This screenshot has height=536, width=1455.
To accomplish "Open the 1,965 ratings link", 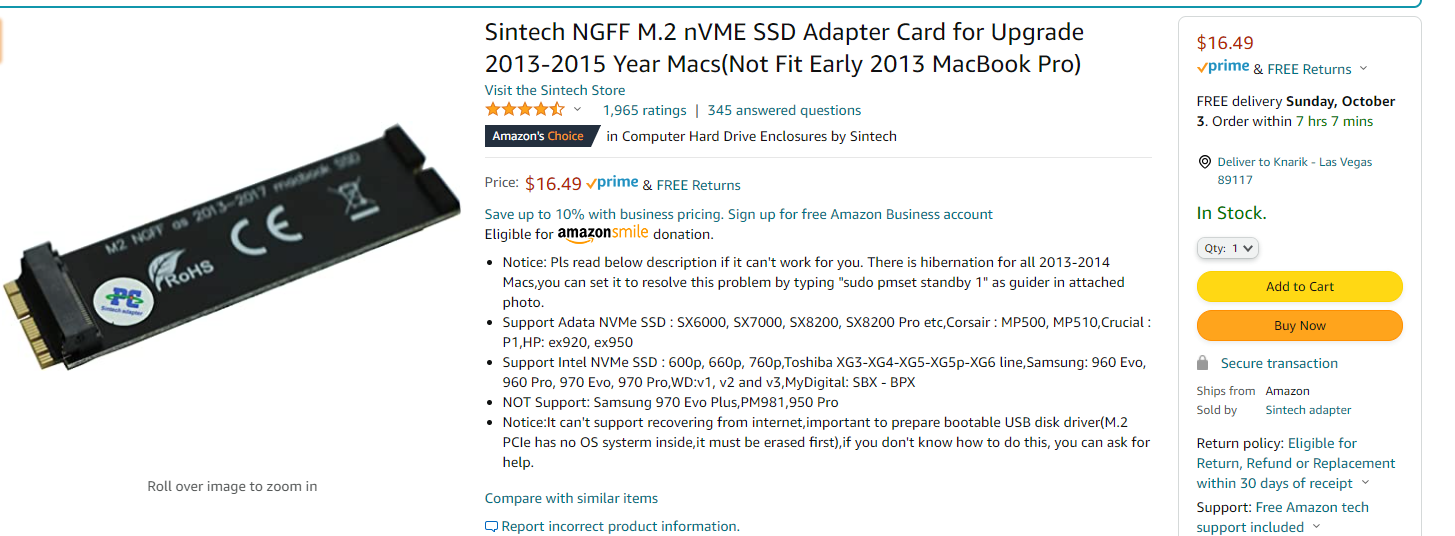I will click(x=644, y=110).
